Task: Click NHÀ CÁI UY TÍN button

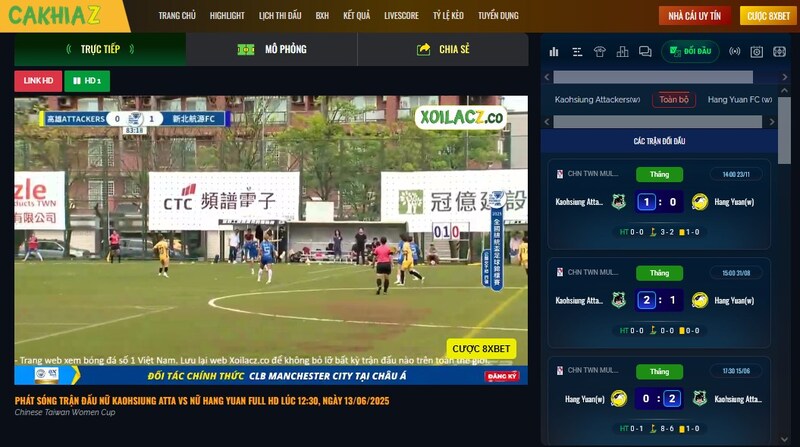Action: tap(695, 16)
